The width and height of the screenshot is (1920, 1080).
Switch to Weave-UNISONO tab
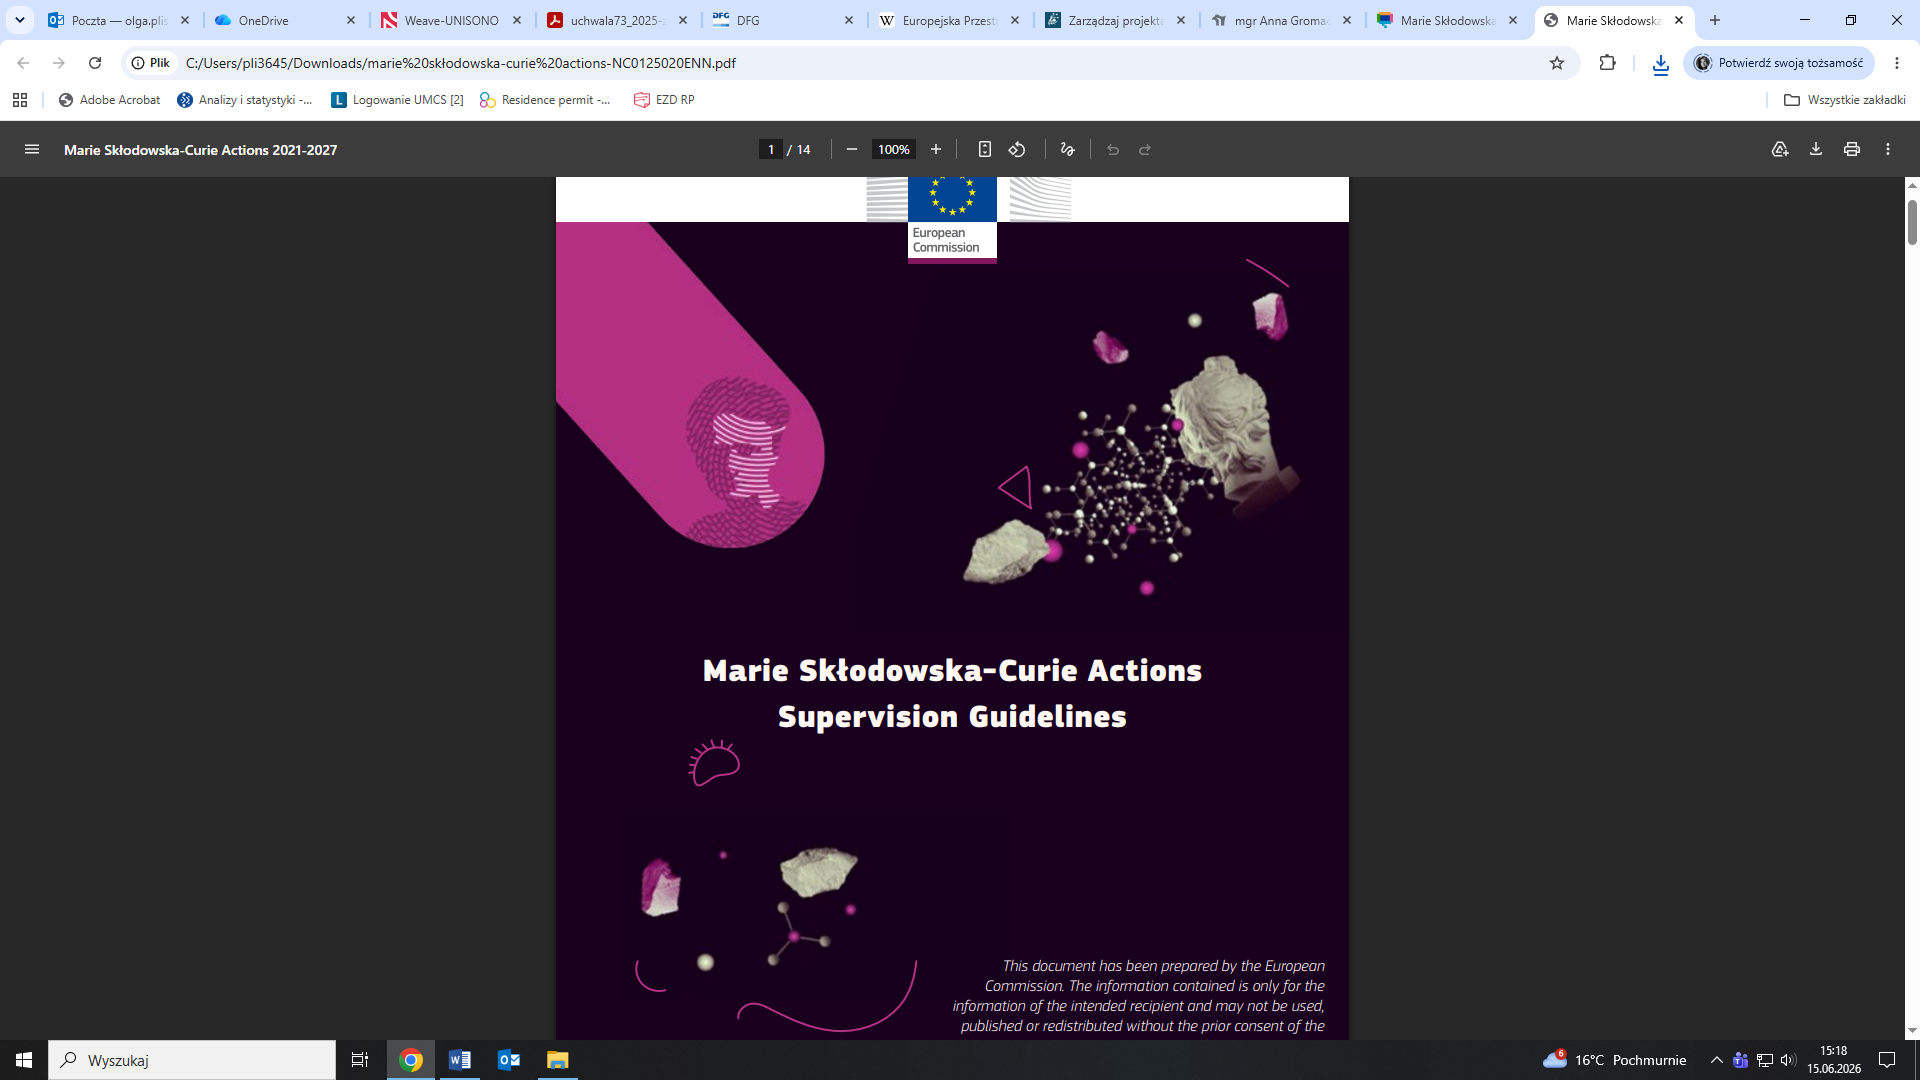(450, 20)
